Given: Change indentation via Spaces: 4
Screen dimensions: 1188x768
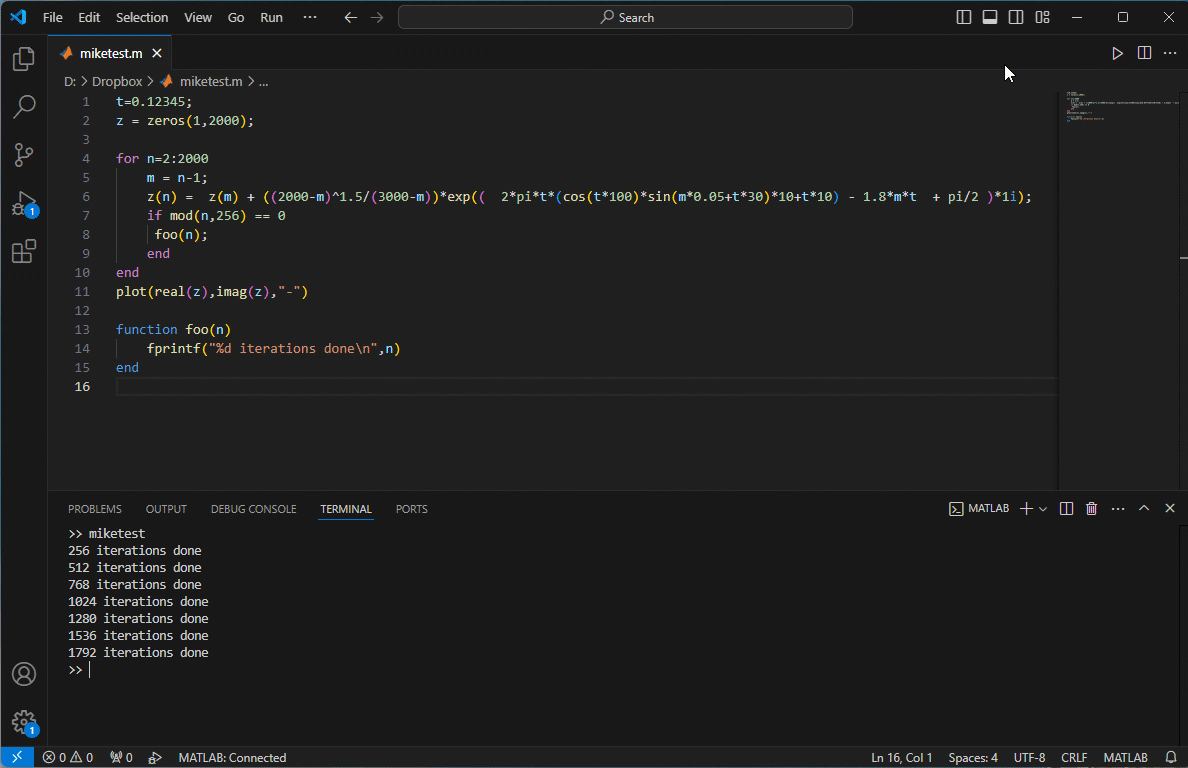Looking at the screenshot, I should point(973,757).
